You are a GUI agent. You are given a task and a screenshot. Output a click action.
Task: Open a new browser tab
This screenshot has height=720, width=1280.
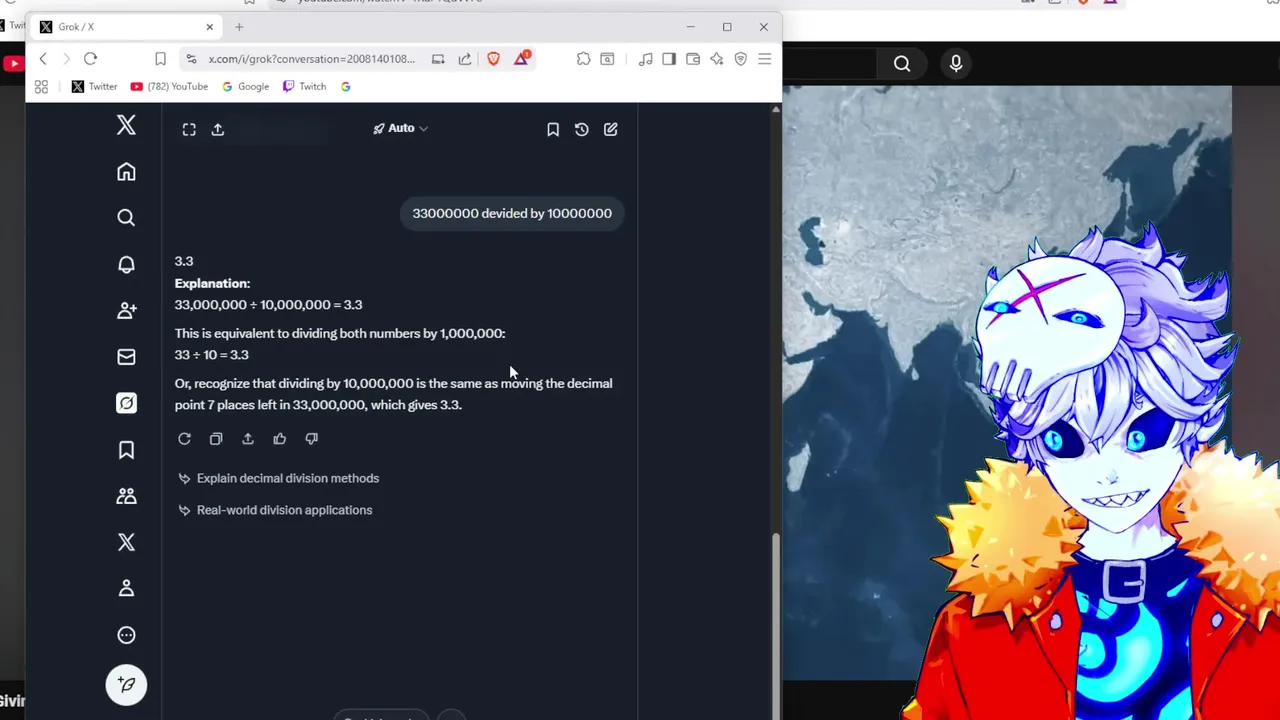(239, 27)
